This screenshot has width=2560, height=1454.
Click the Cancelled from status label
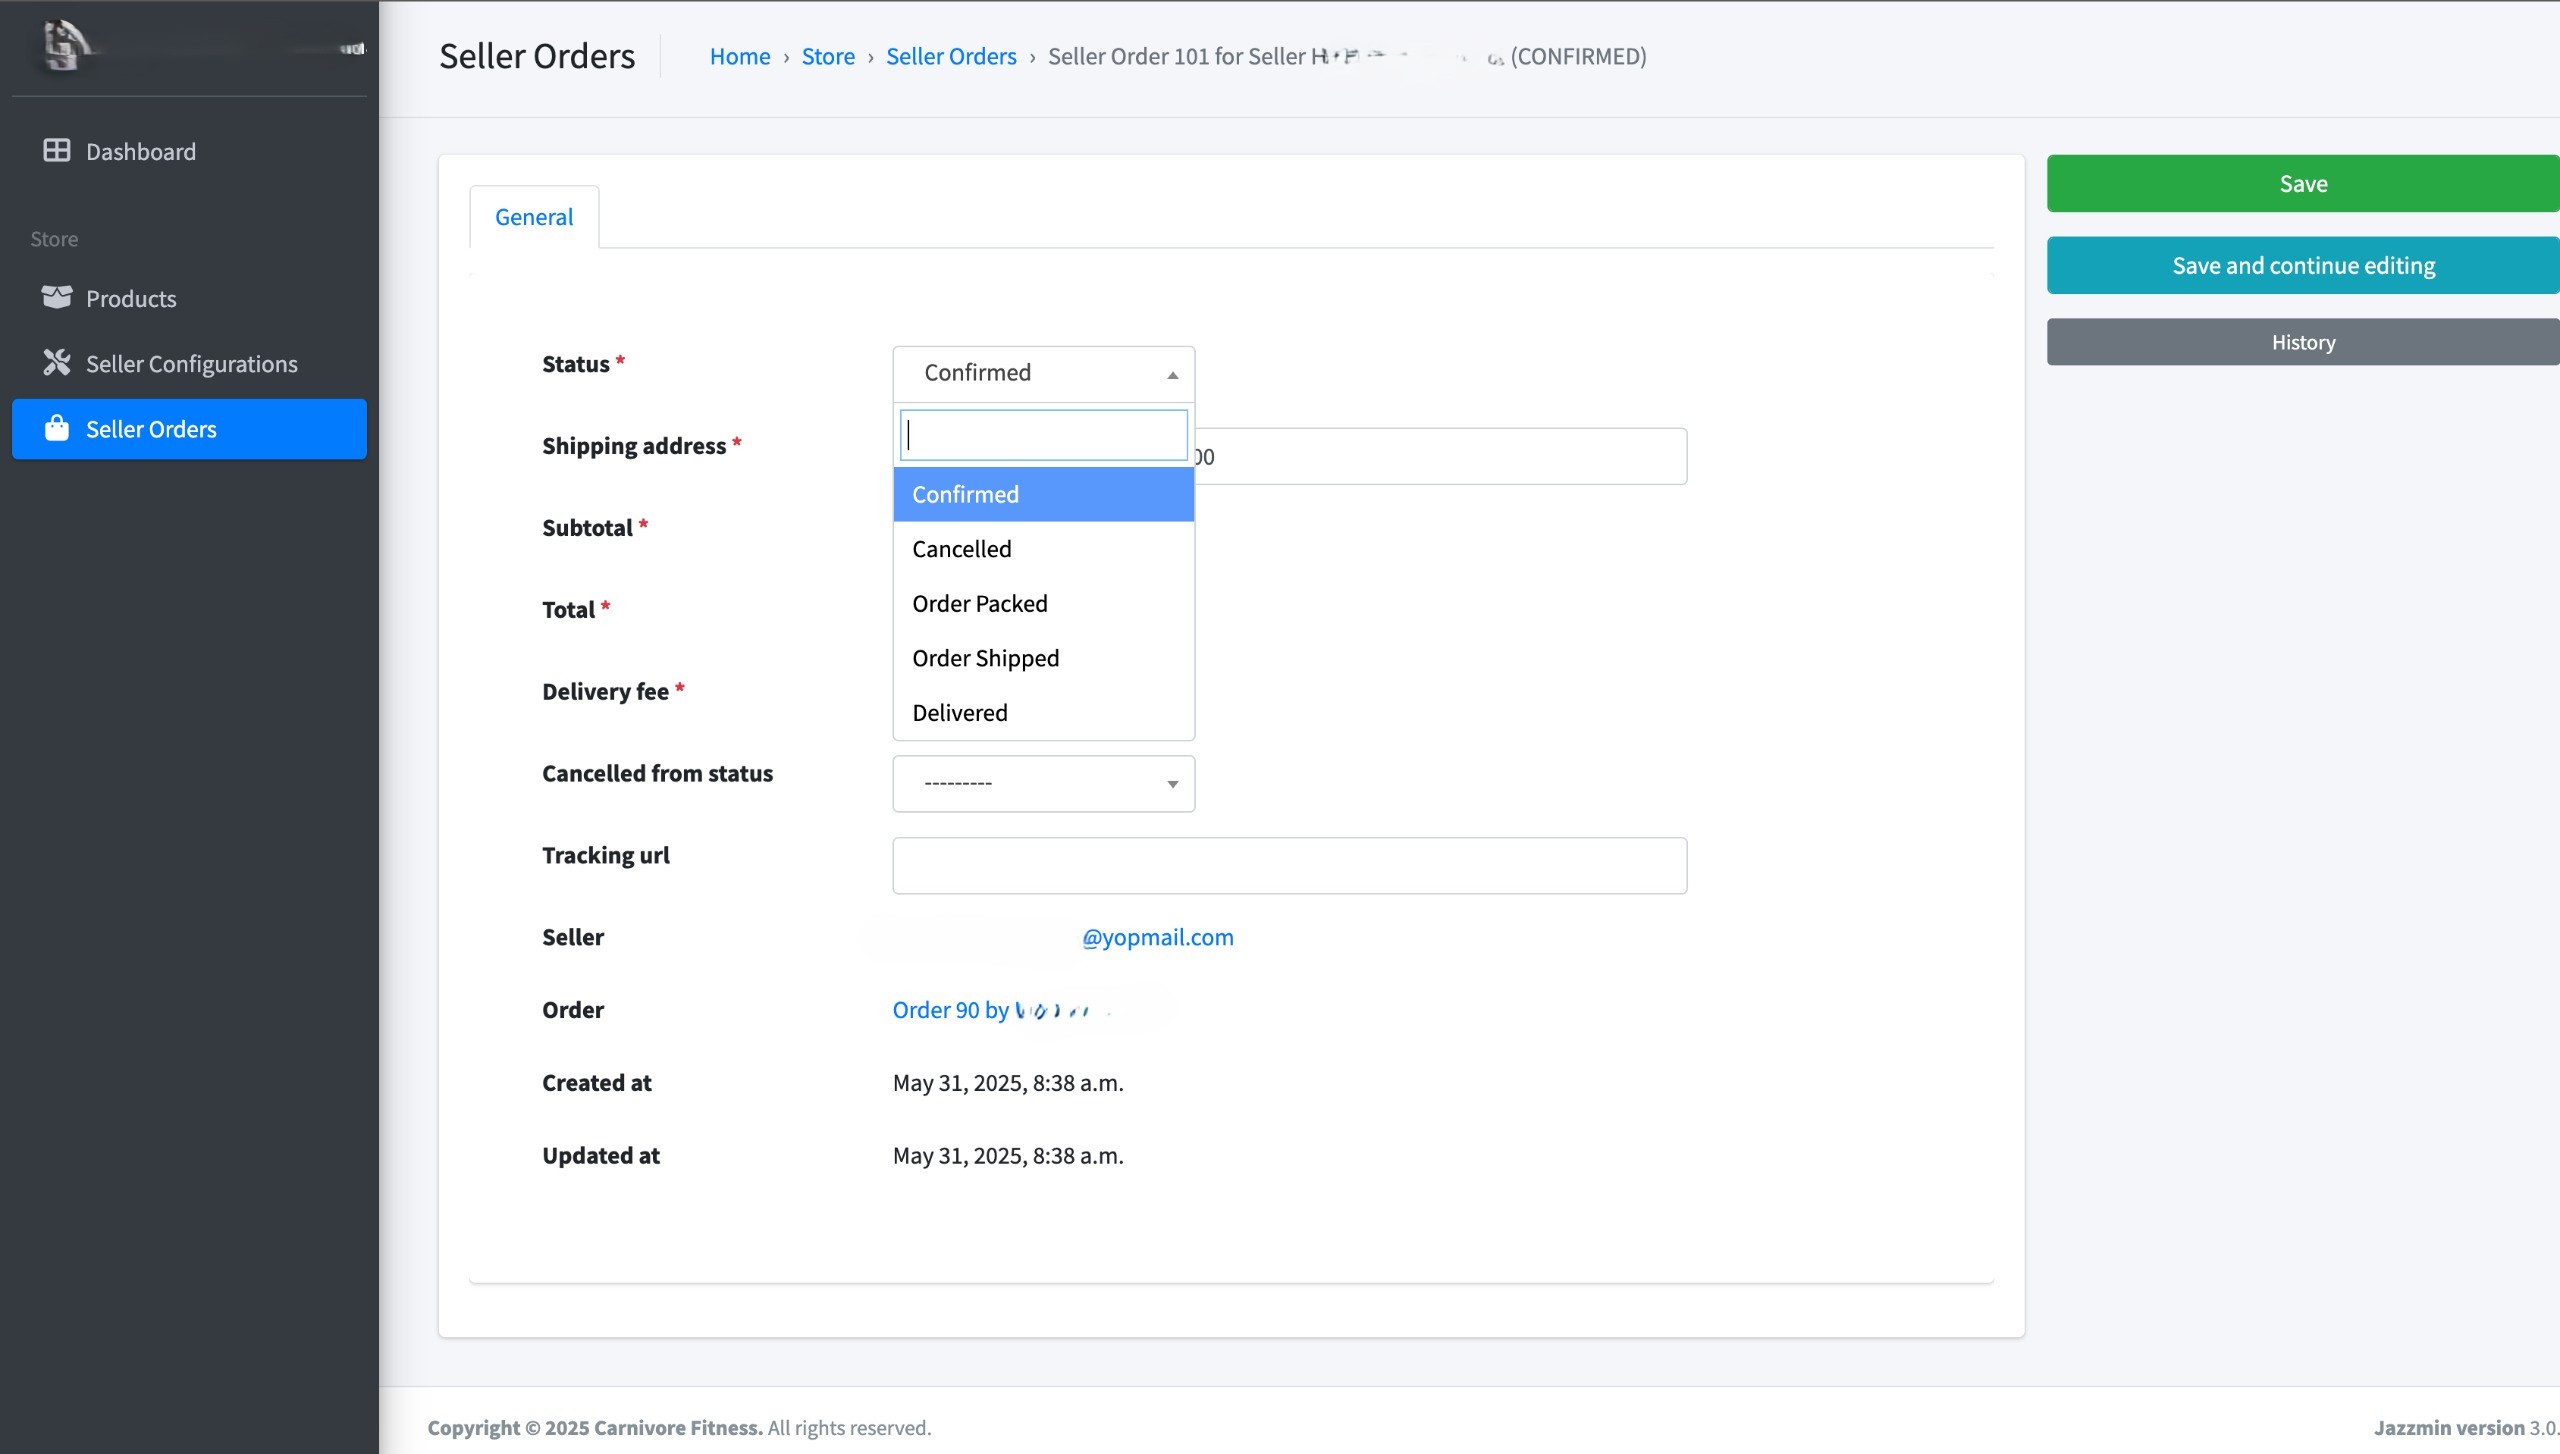coord(657,773)
